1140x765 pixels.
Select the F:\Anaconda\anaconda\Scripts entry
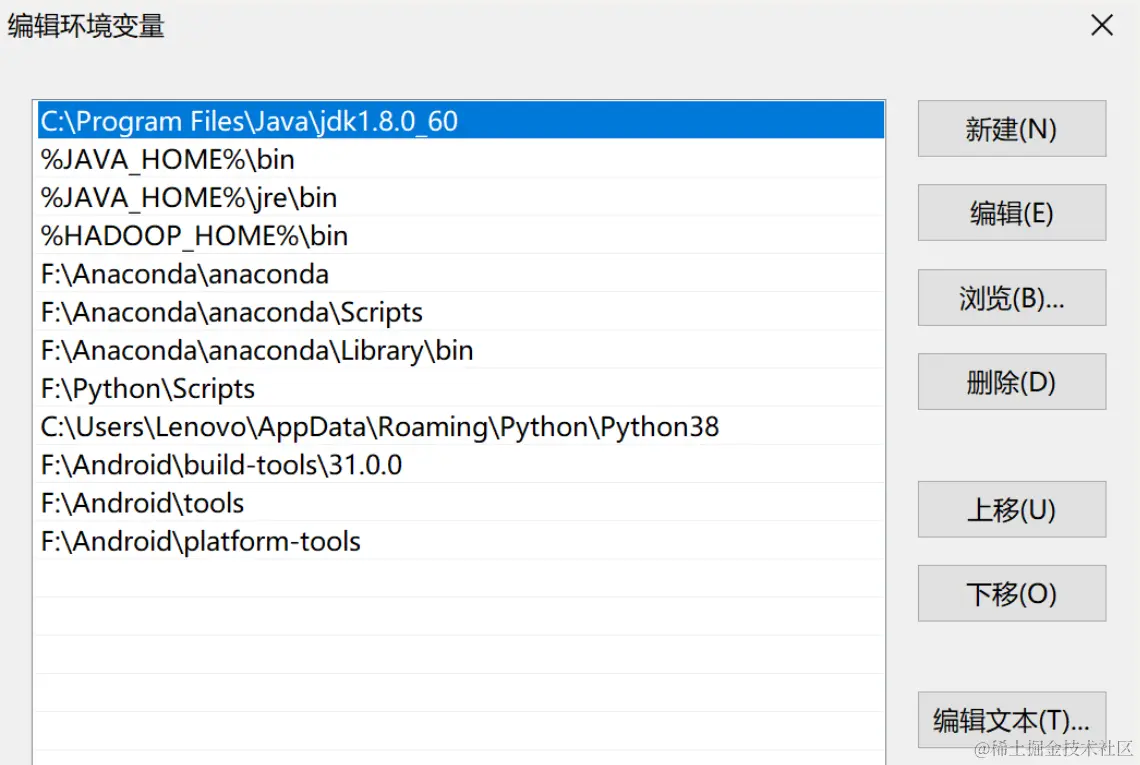(460, 312)
